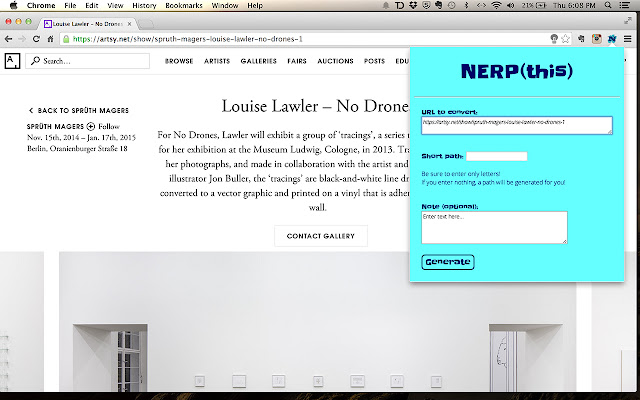Open the Help menu
The image size is (640, 400).
pyautogui.click(x=255, y=5)
